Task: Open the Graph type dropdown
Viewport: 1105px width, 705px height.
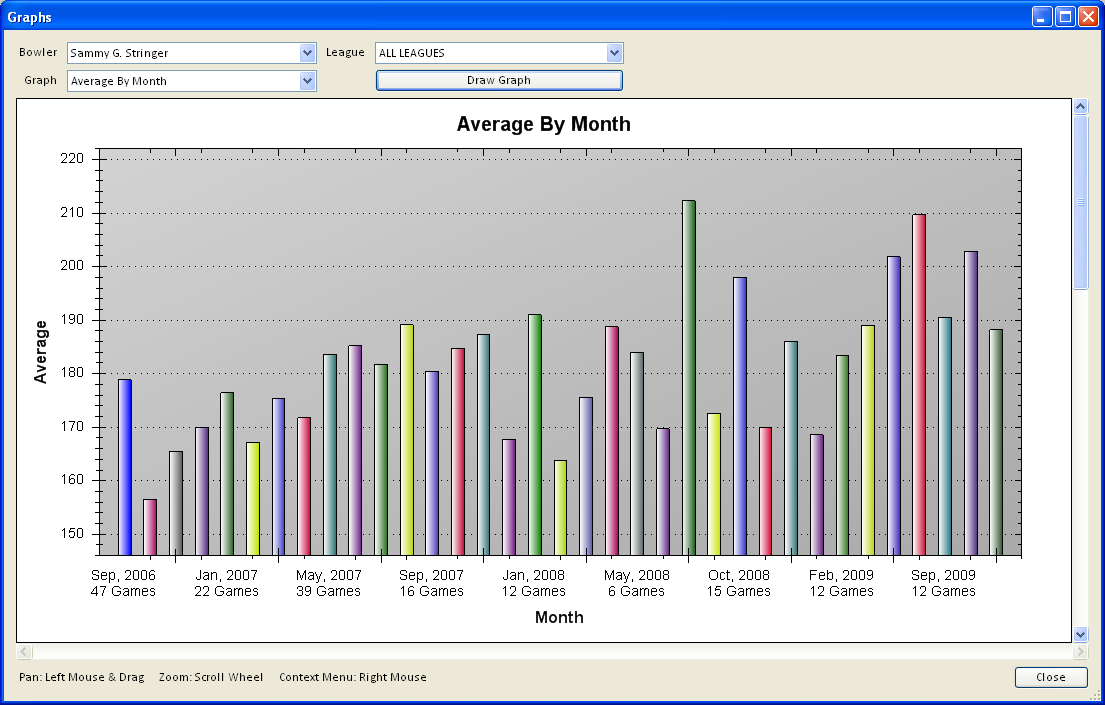Action: click(x=307, y=81)
